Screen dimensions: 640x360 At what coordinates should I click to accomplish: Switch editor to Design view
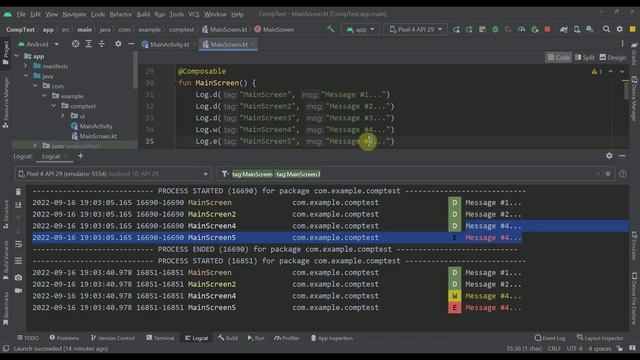pyautogui.click(x=612, y=58)
